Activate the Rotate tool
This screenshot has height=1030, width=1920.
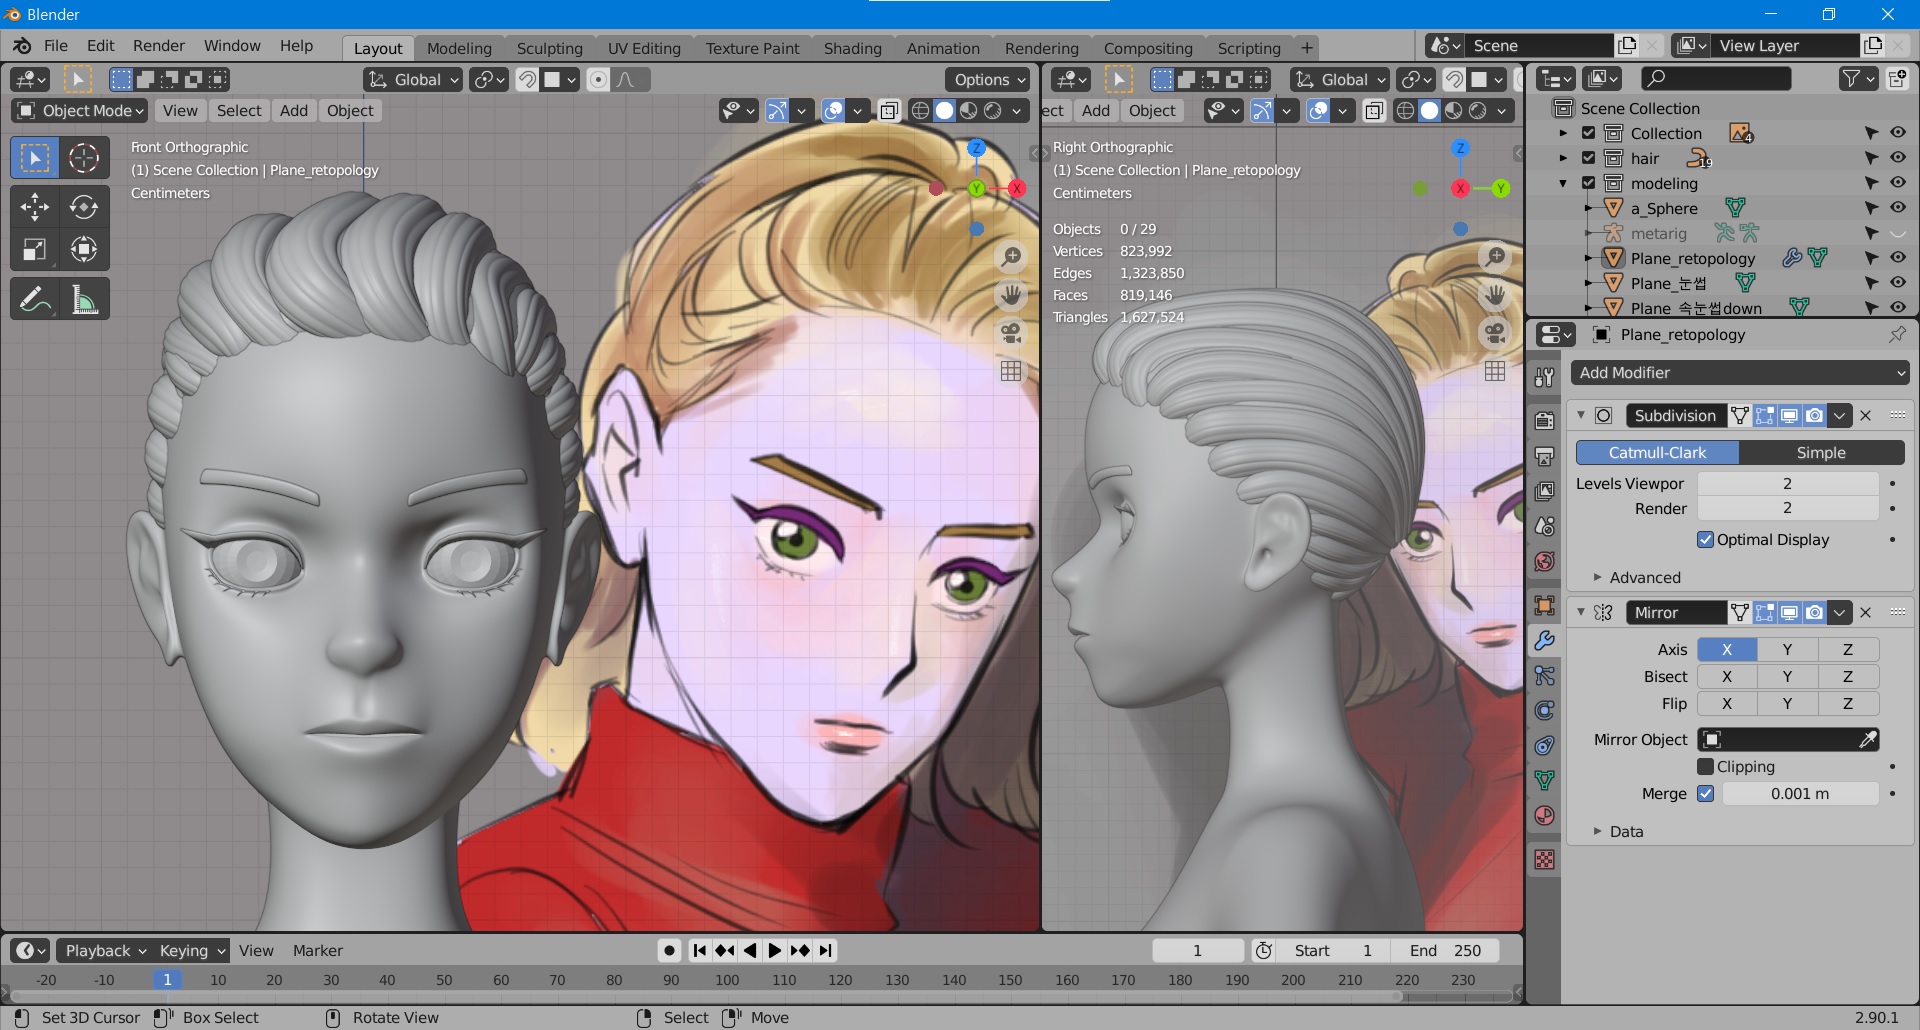click(84, 207)
